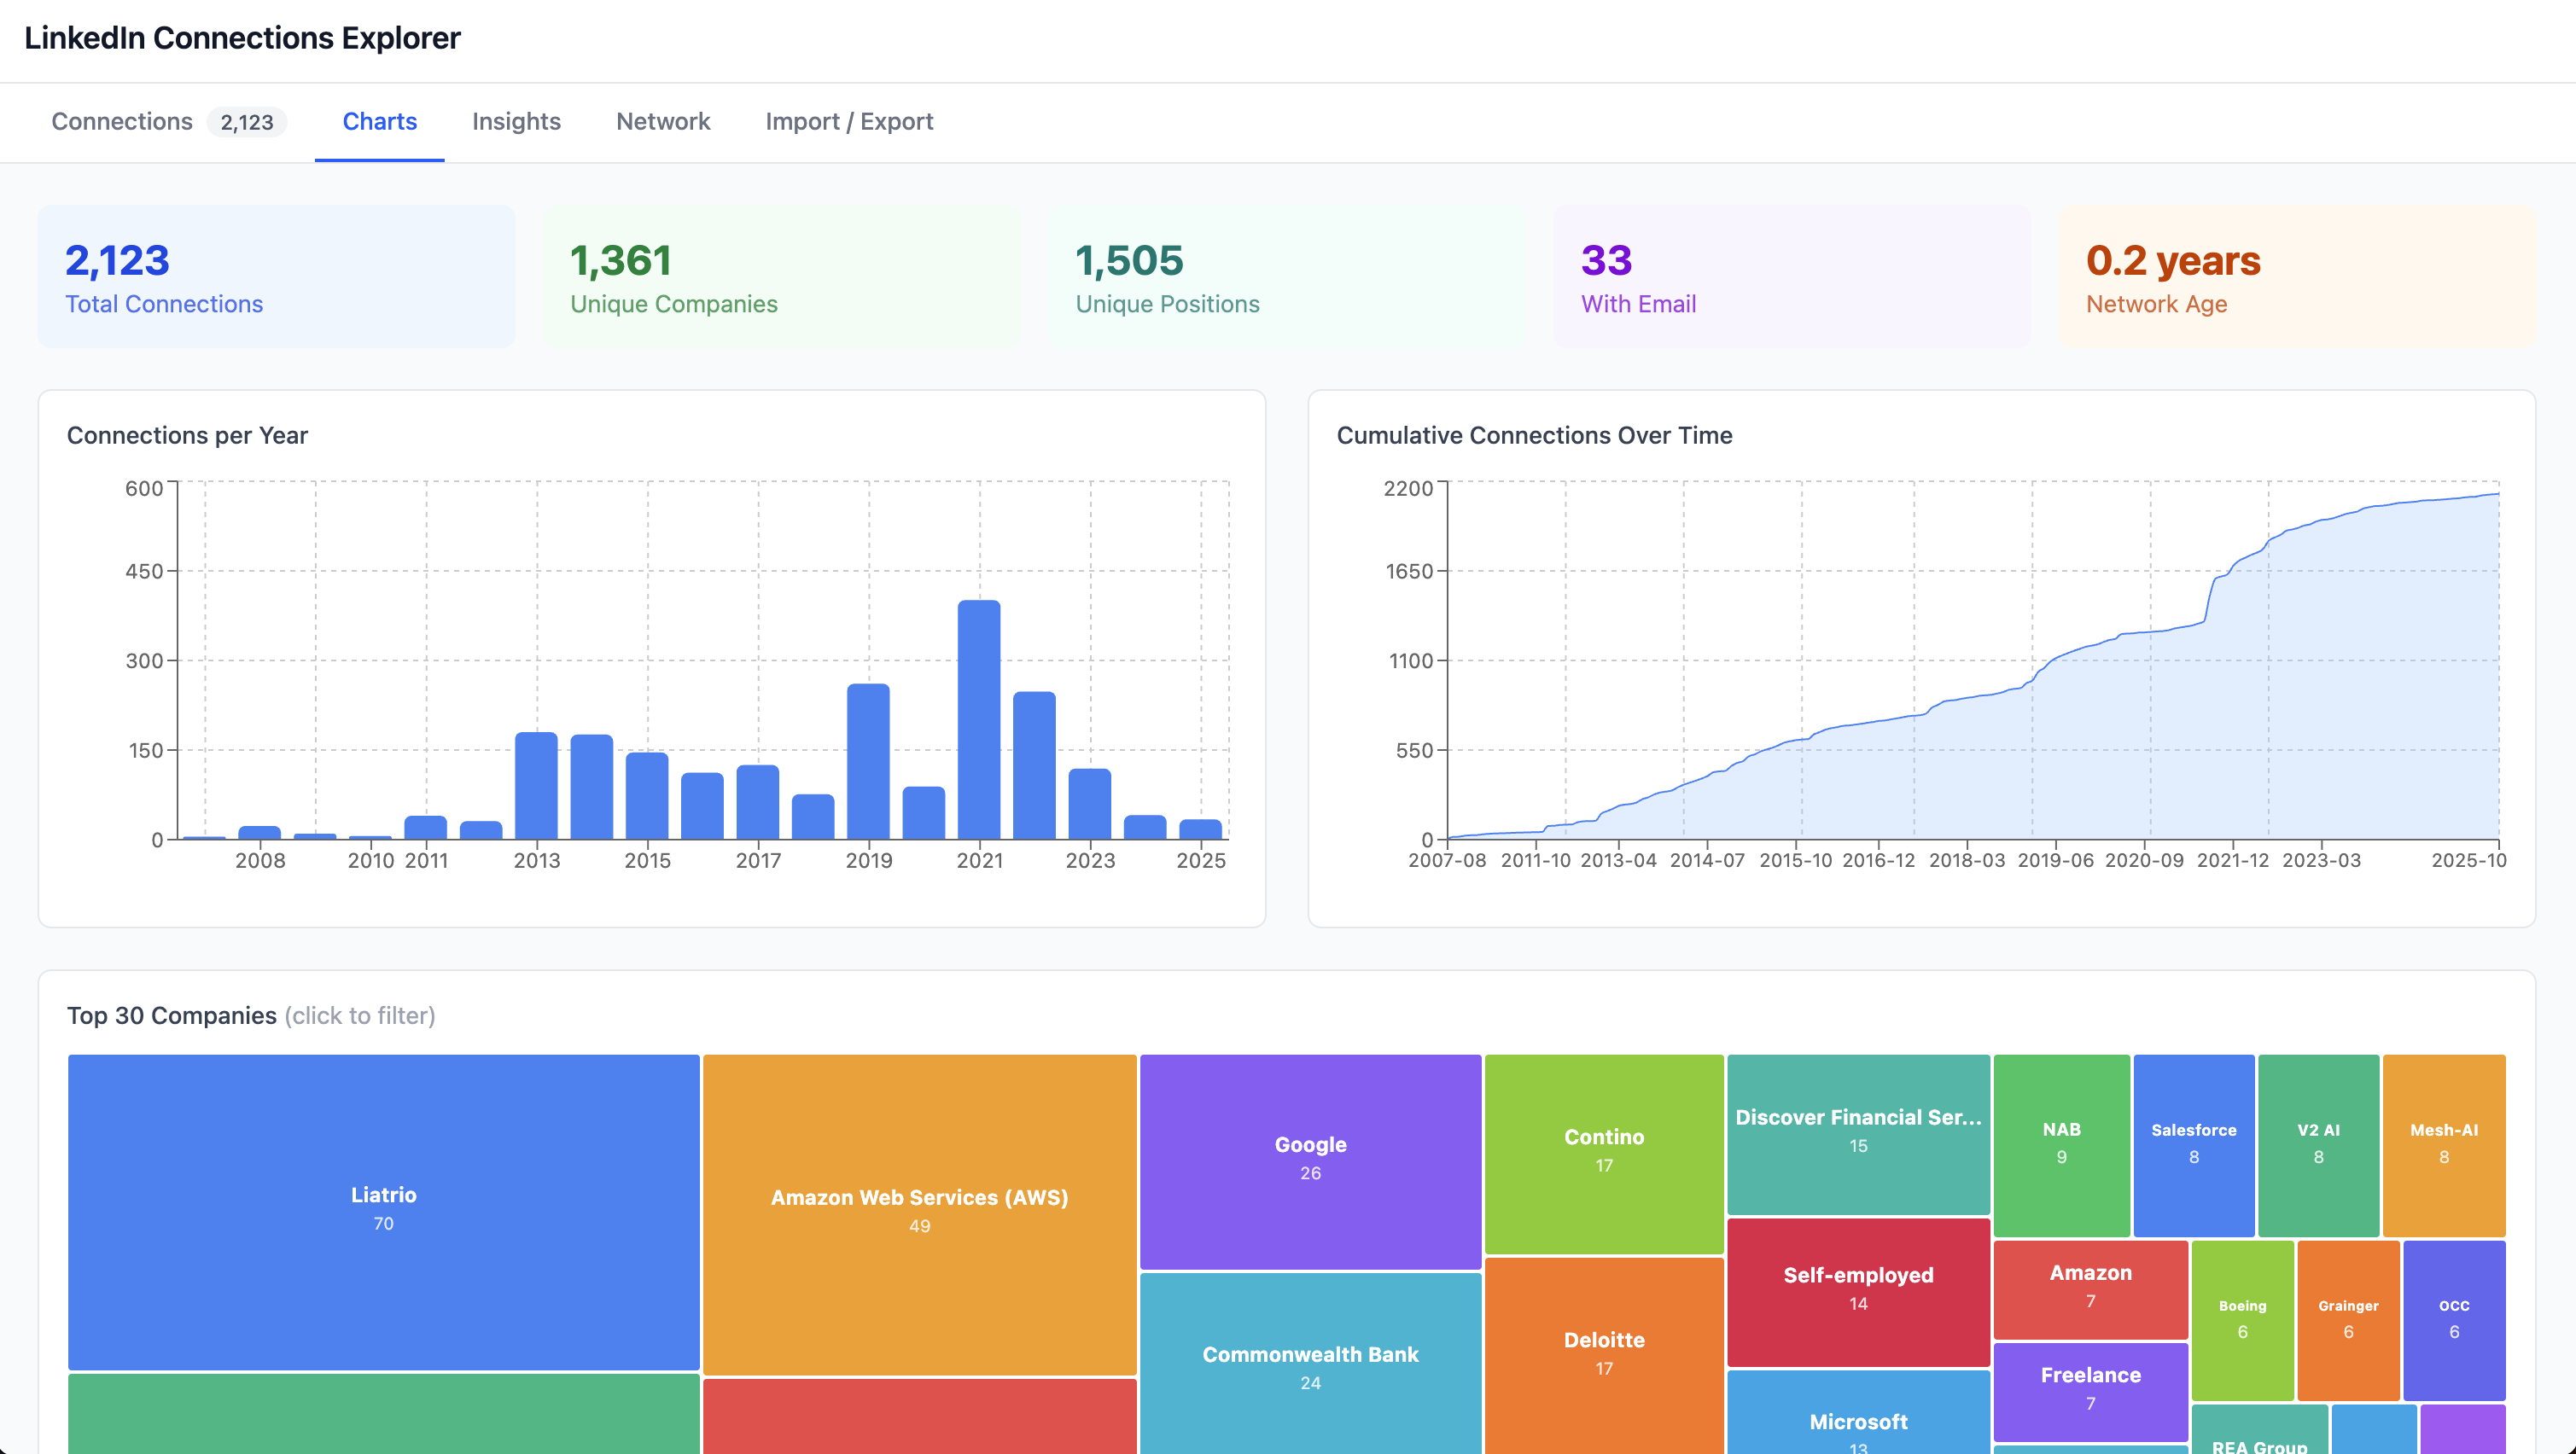This screenshot has height=1454, width=2576.
Task: Filter by the Liatrio treemap tile
Action: [384, 1212]
